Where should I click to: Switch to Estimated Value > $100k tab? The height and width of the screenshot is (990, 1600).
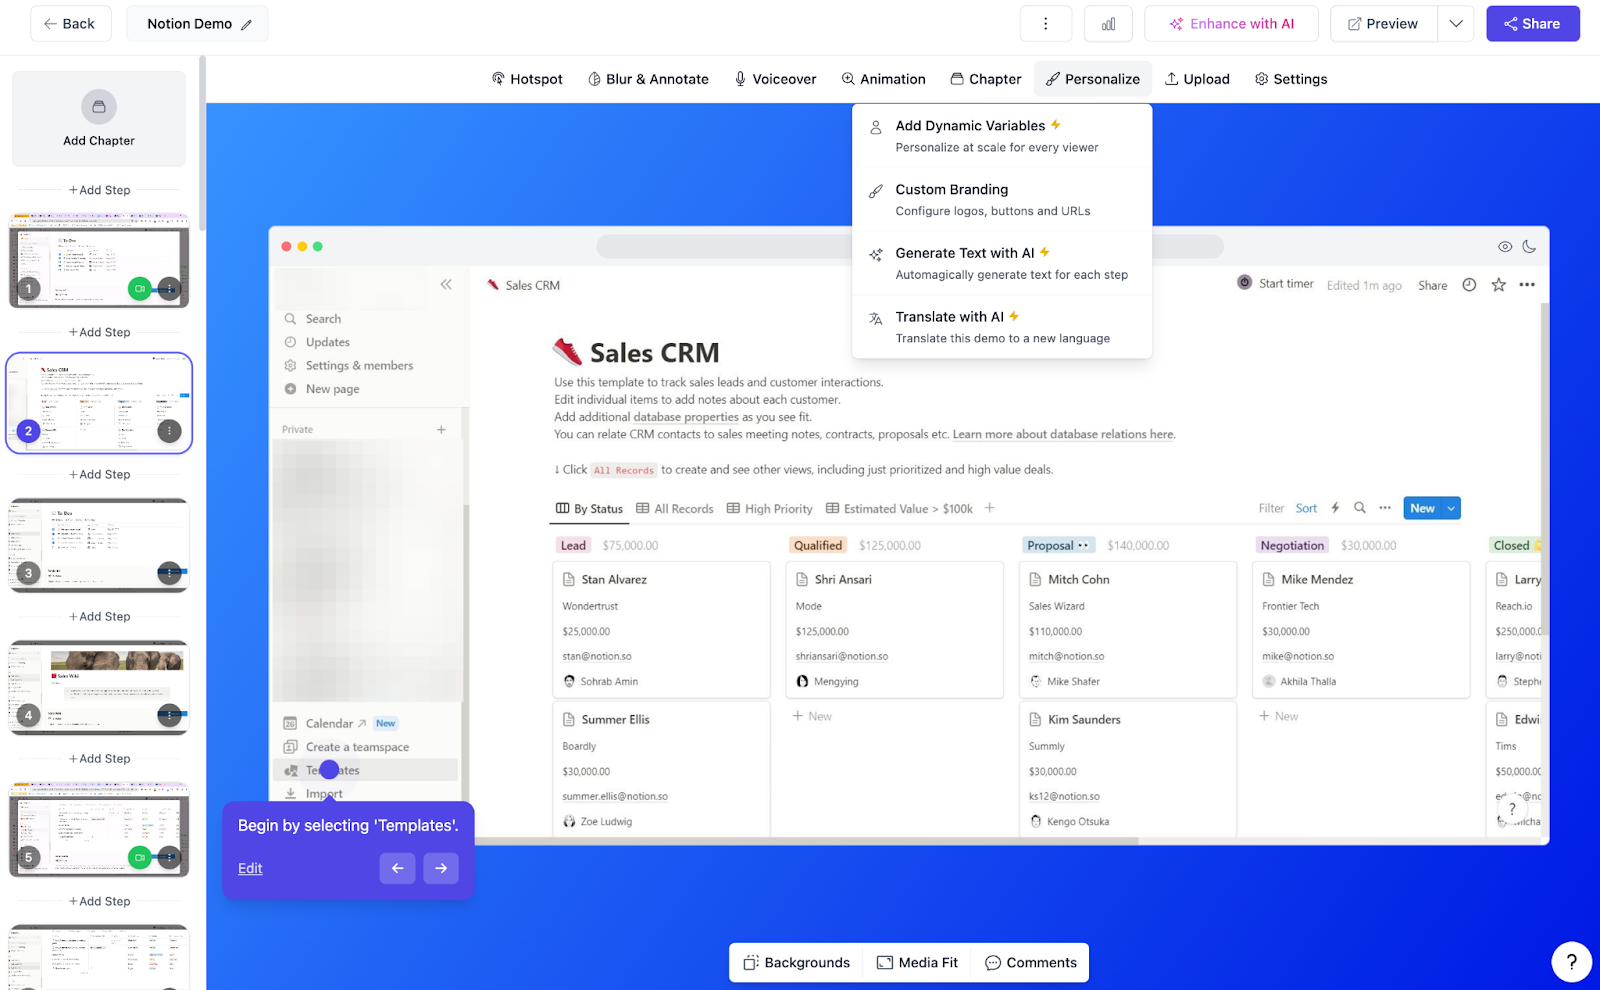[x=899, y=509]
